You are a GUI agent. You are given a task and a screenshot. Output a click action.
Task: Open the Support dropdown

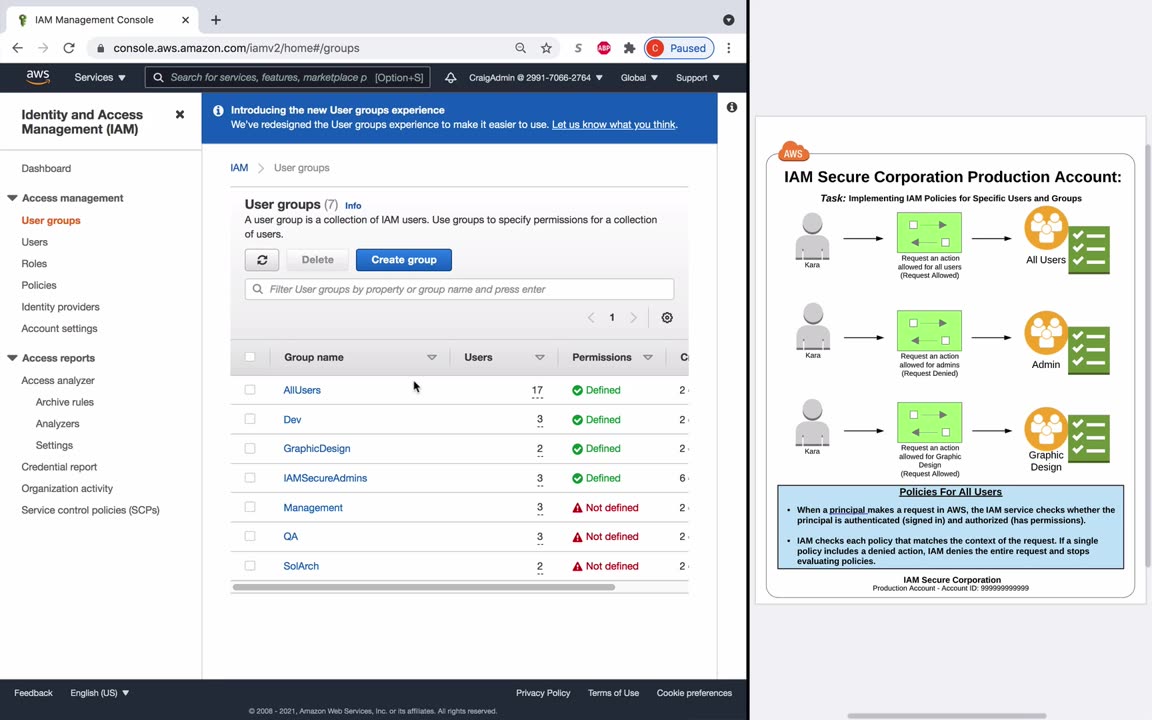point(697,77)
